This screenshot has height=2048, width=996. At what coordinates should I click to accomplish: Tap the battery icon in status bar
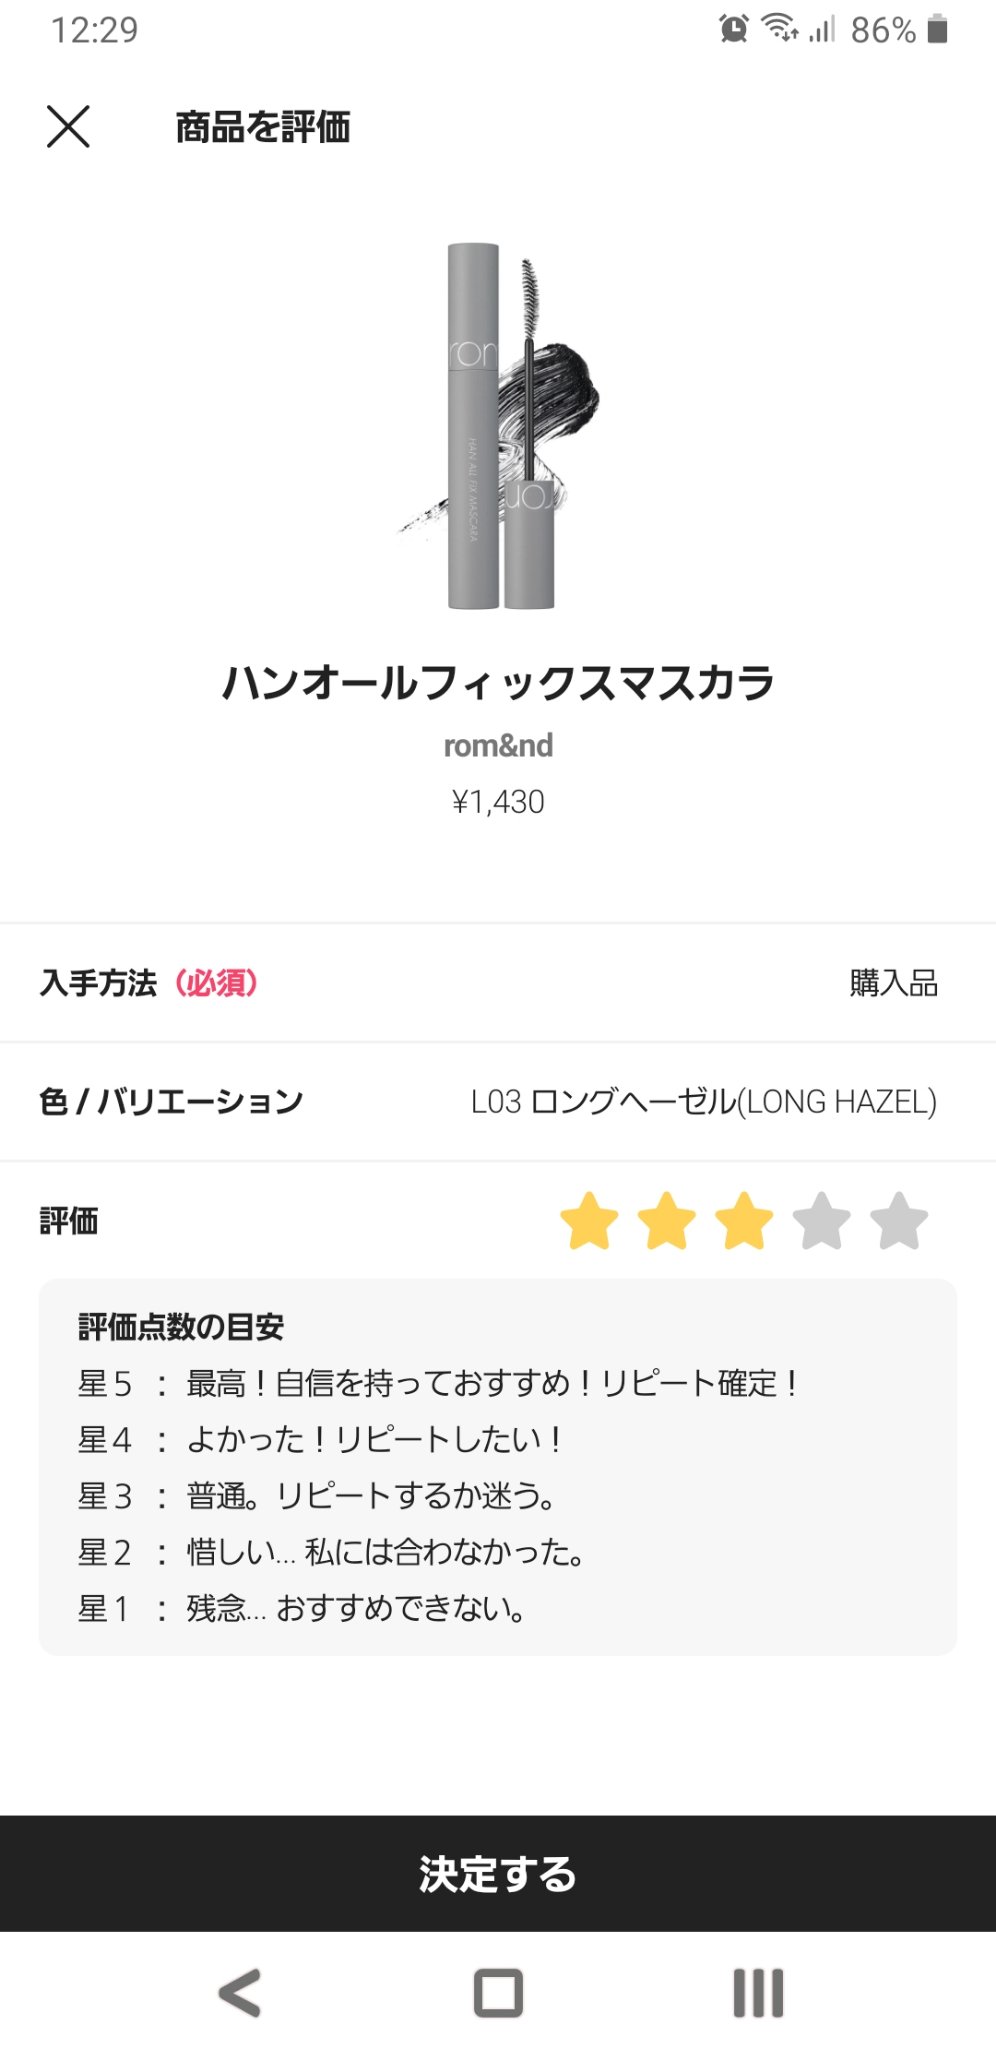[937, 29]
